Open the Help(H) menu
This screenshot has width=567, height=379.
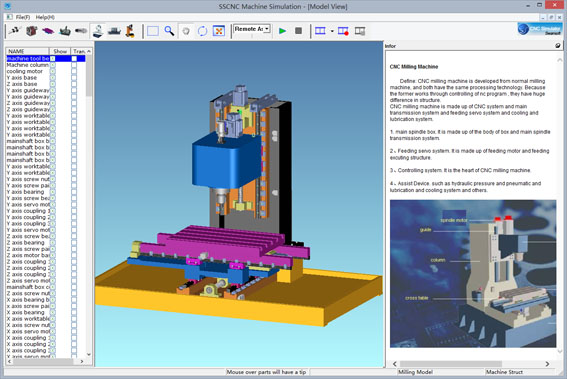coord(45,17)
